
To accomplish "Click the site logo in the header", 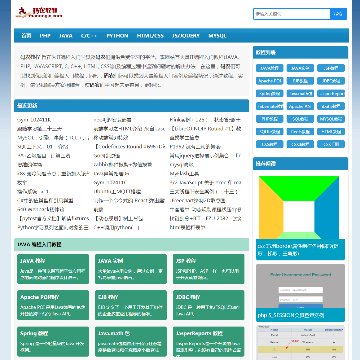I will click(39, 12).
